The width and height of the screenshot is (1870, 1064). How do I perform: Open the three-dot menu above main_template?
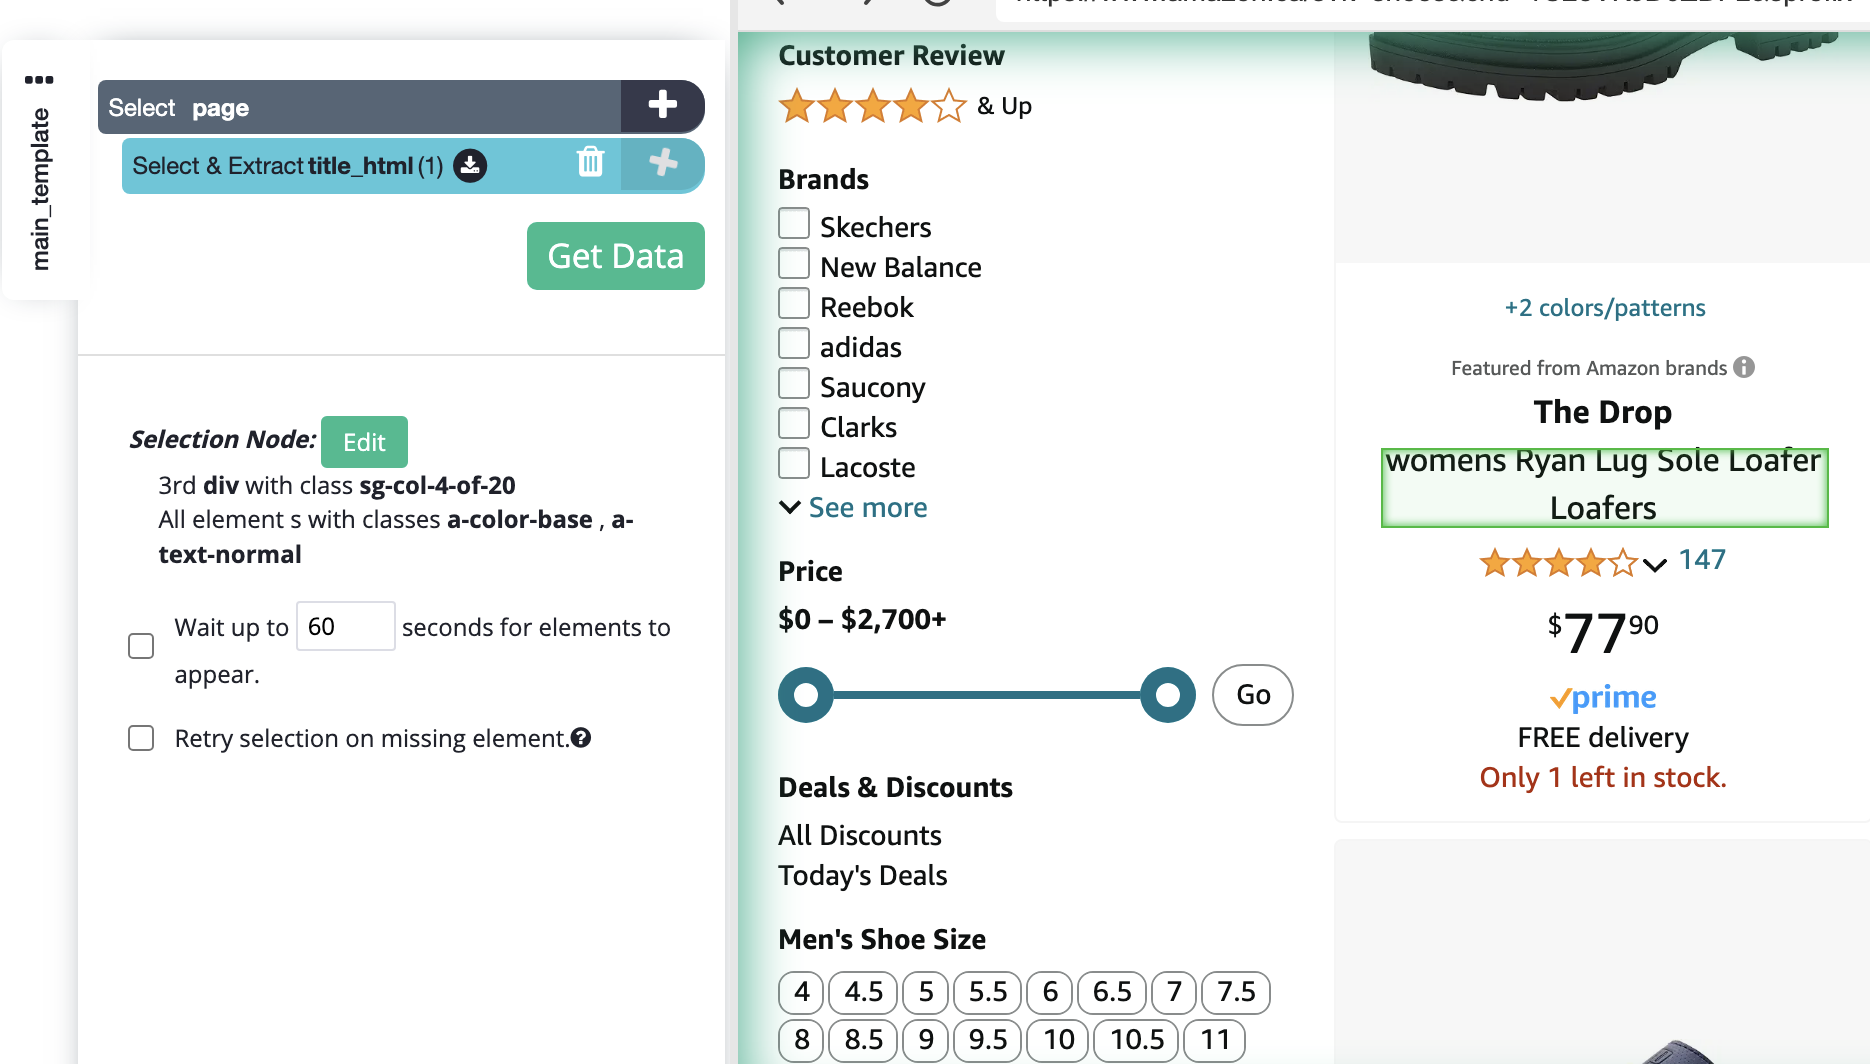click(x=39, y=80)
